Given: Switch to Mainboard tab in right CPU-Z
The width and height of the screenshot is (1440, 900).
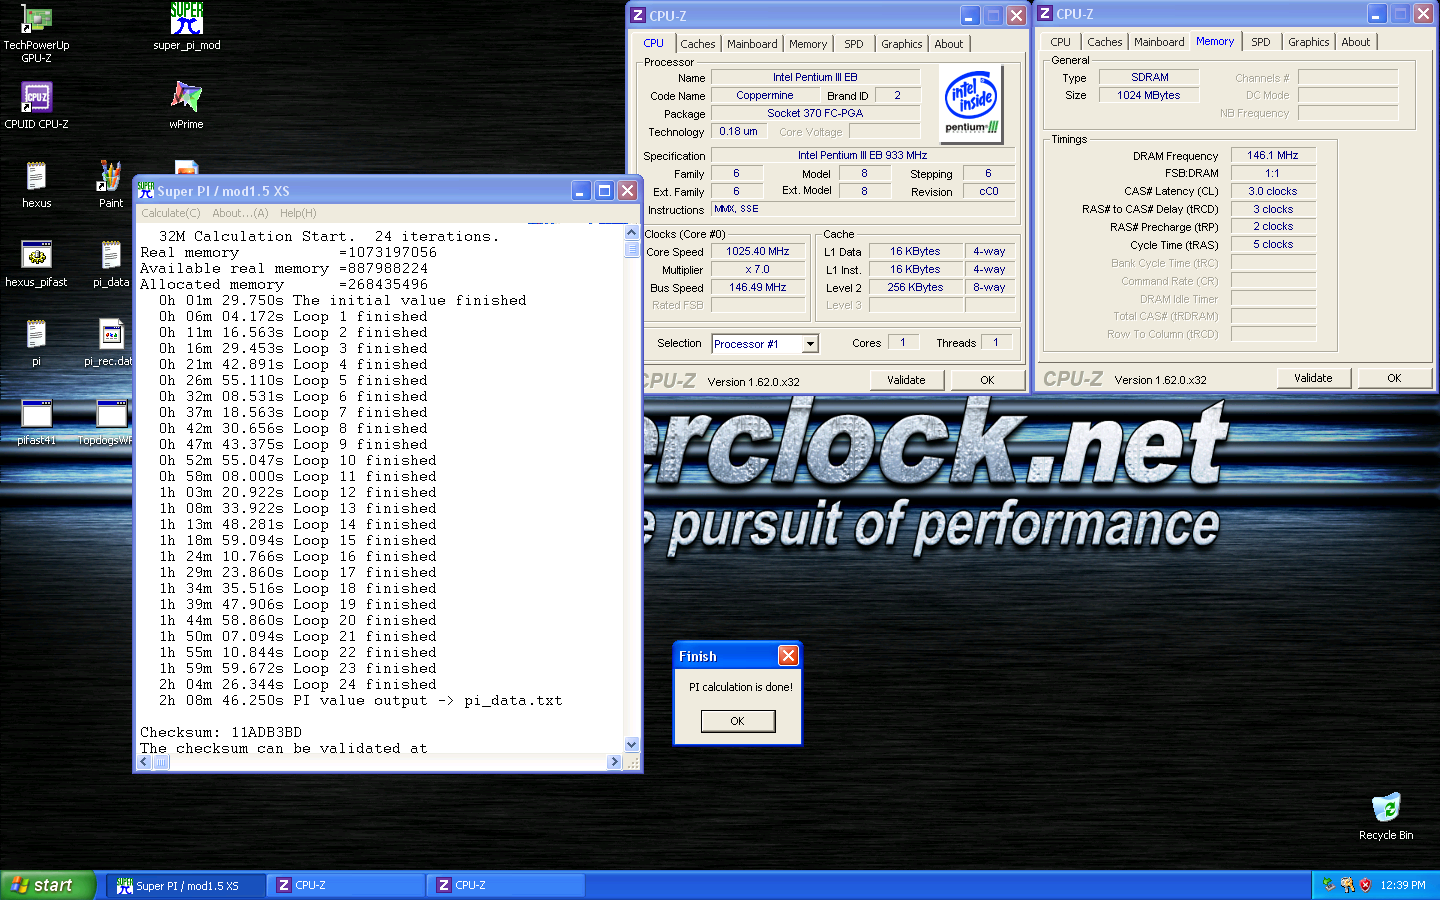Looking at the screenshot, I should click(1159, 42).
